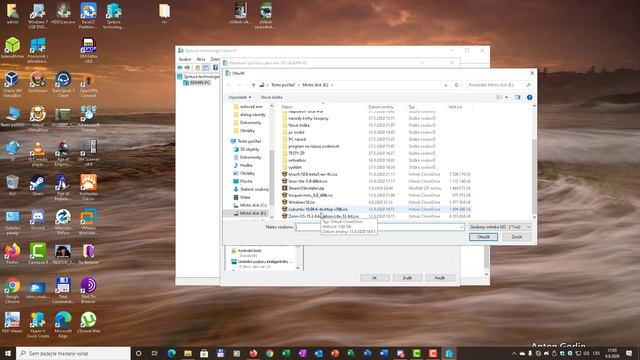Open Discord desktop icon
The height and width of the screenshot is (360, 640).
(38, 220)
